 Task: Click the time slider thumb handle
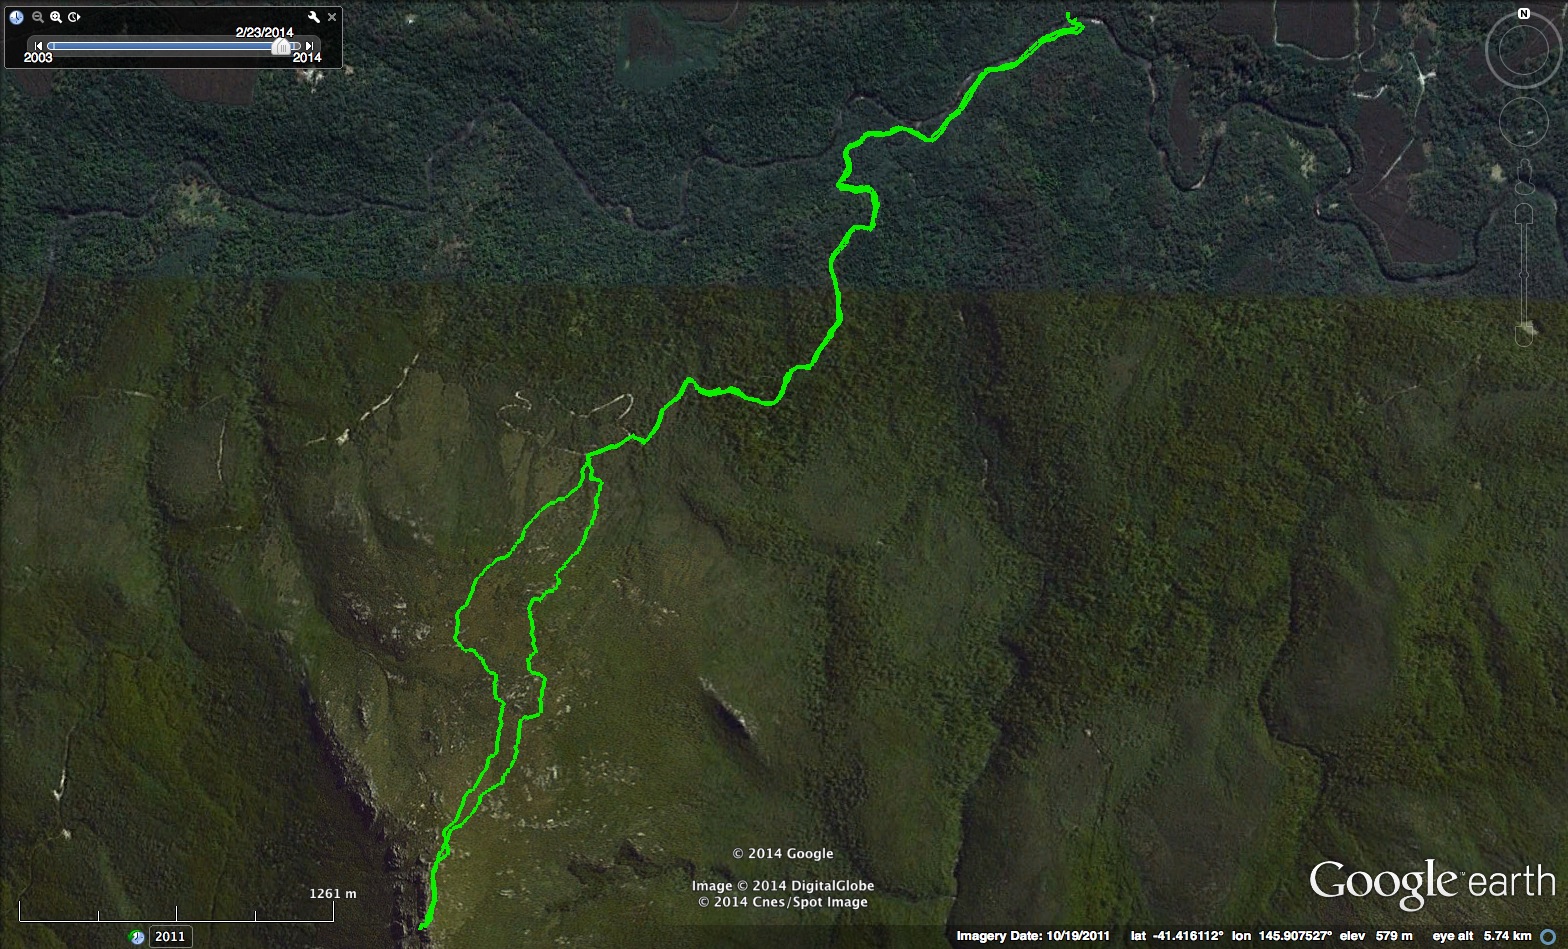click(x=283, y=46)
